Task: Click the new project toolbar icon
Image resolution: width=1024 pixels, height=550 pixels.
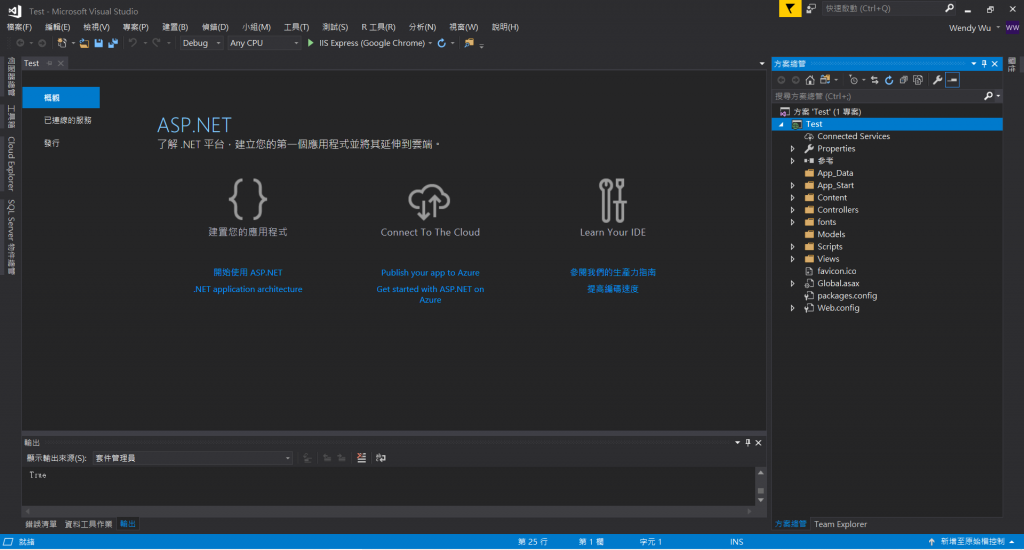Action: (62, 43)
